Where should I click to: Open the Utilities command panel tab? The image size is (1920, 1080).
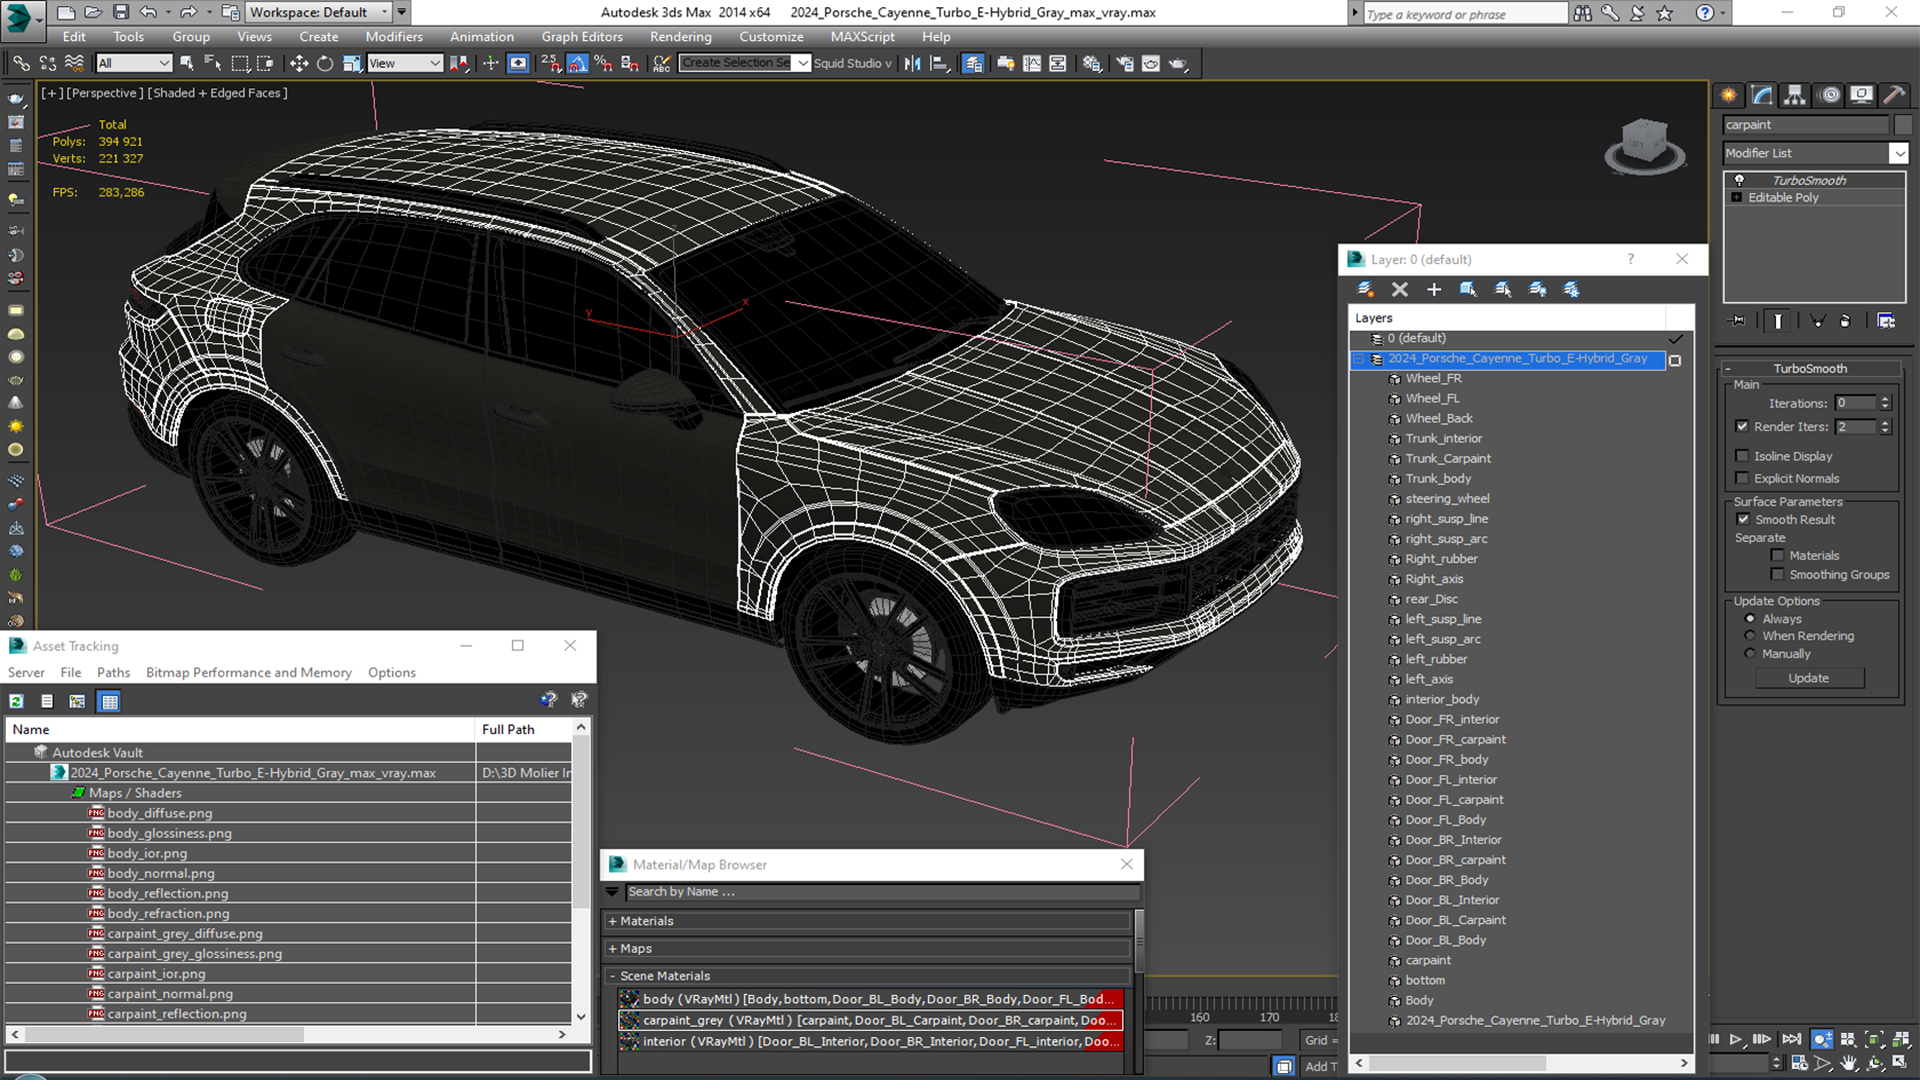pyautogui.click(x=1893, y=95)
